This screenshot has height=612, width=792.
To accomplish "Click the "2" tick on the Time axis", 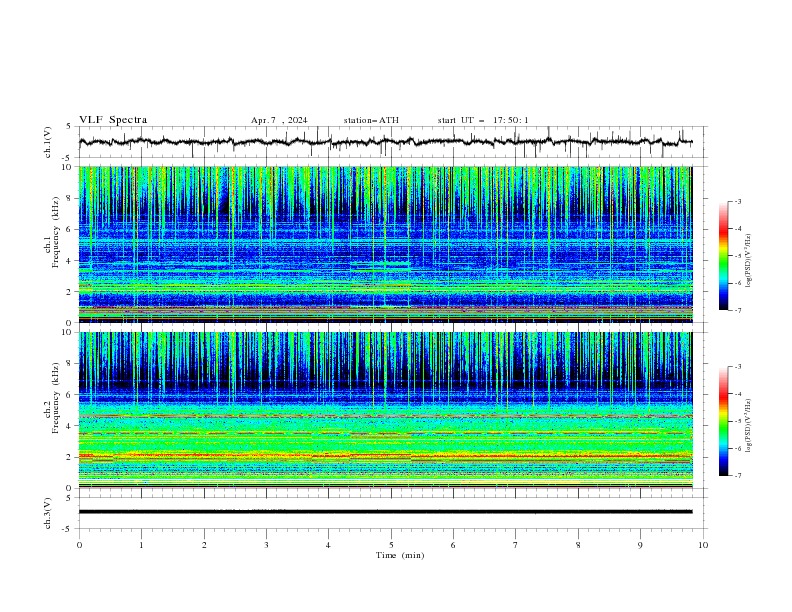I will click(x=204, y=545).
